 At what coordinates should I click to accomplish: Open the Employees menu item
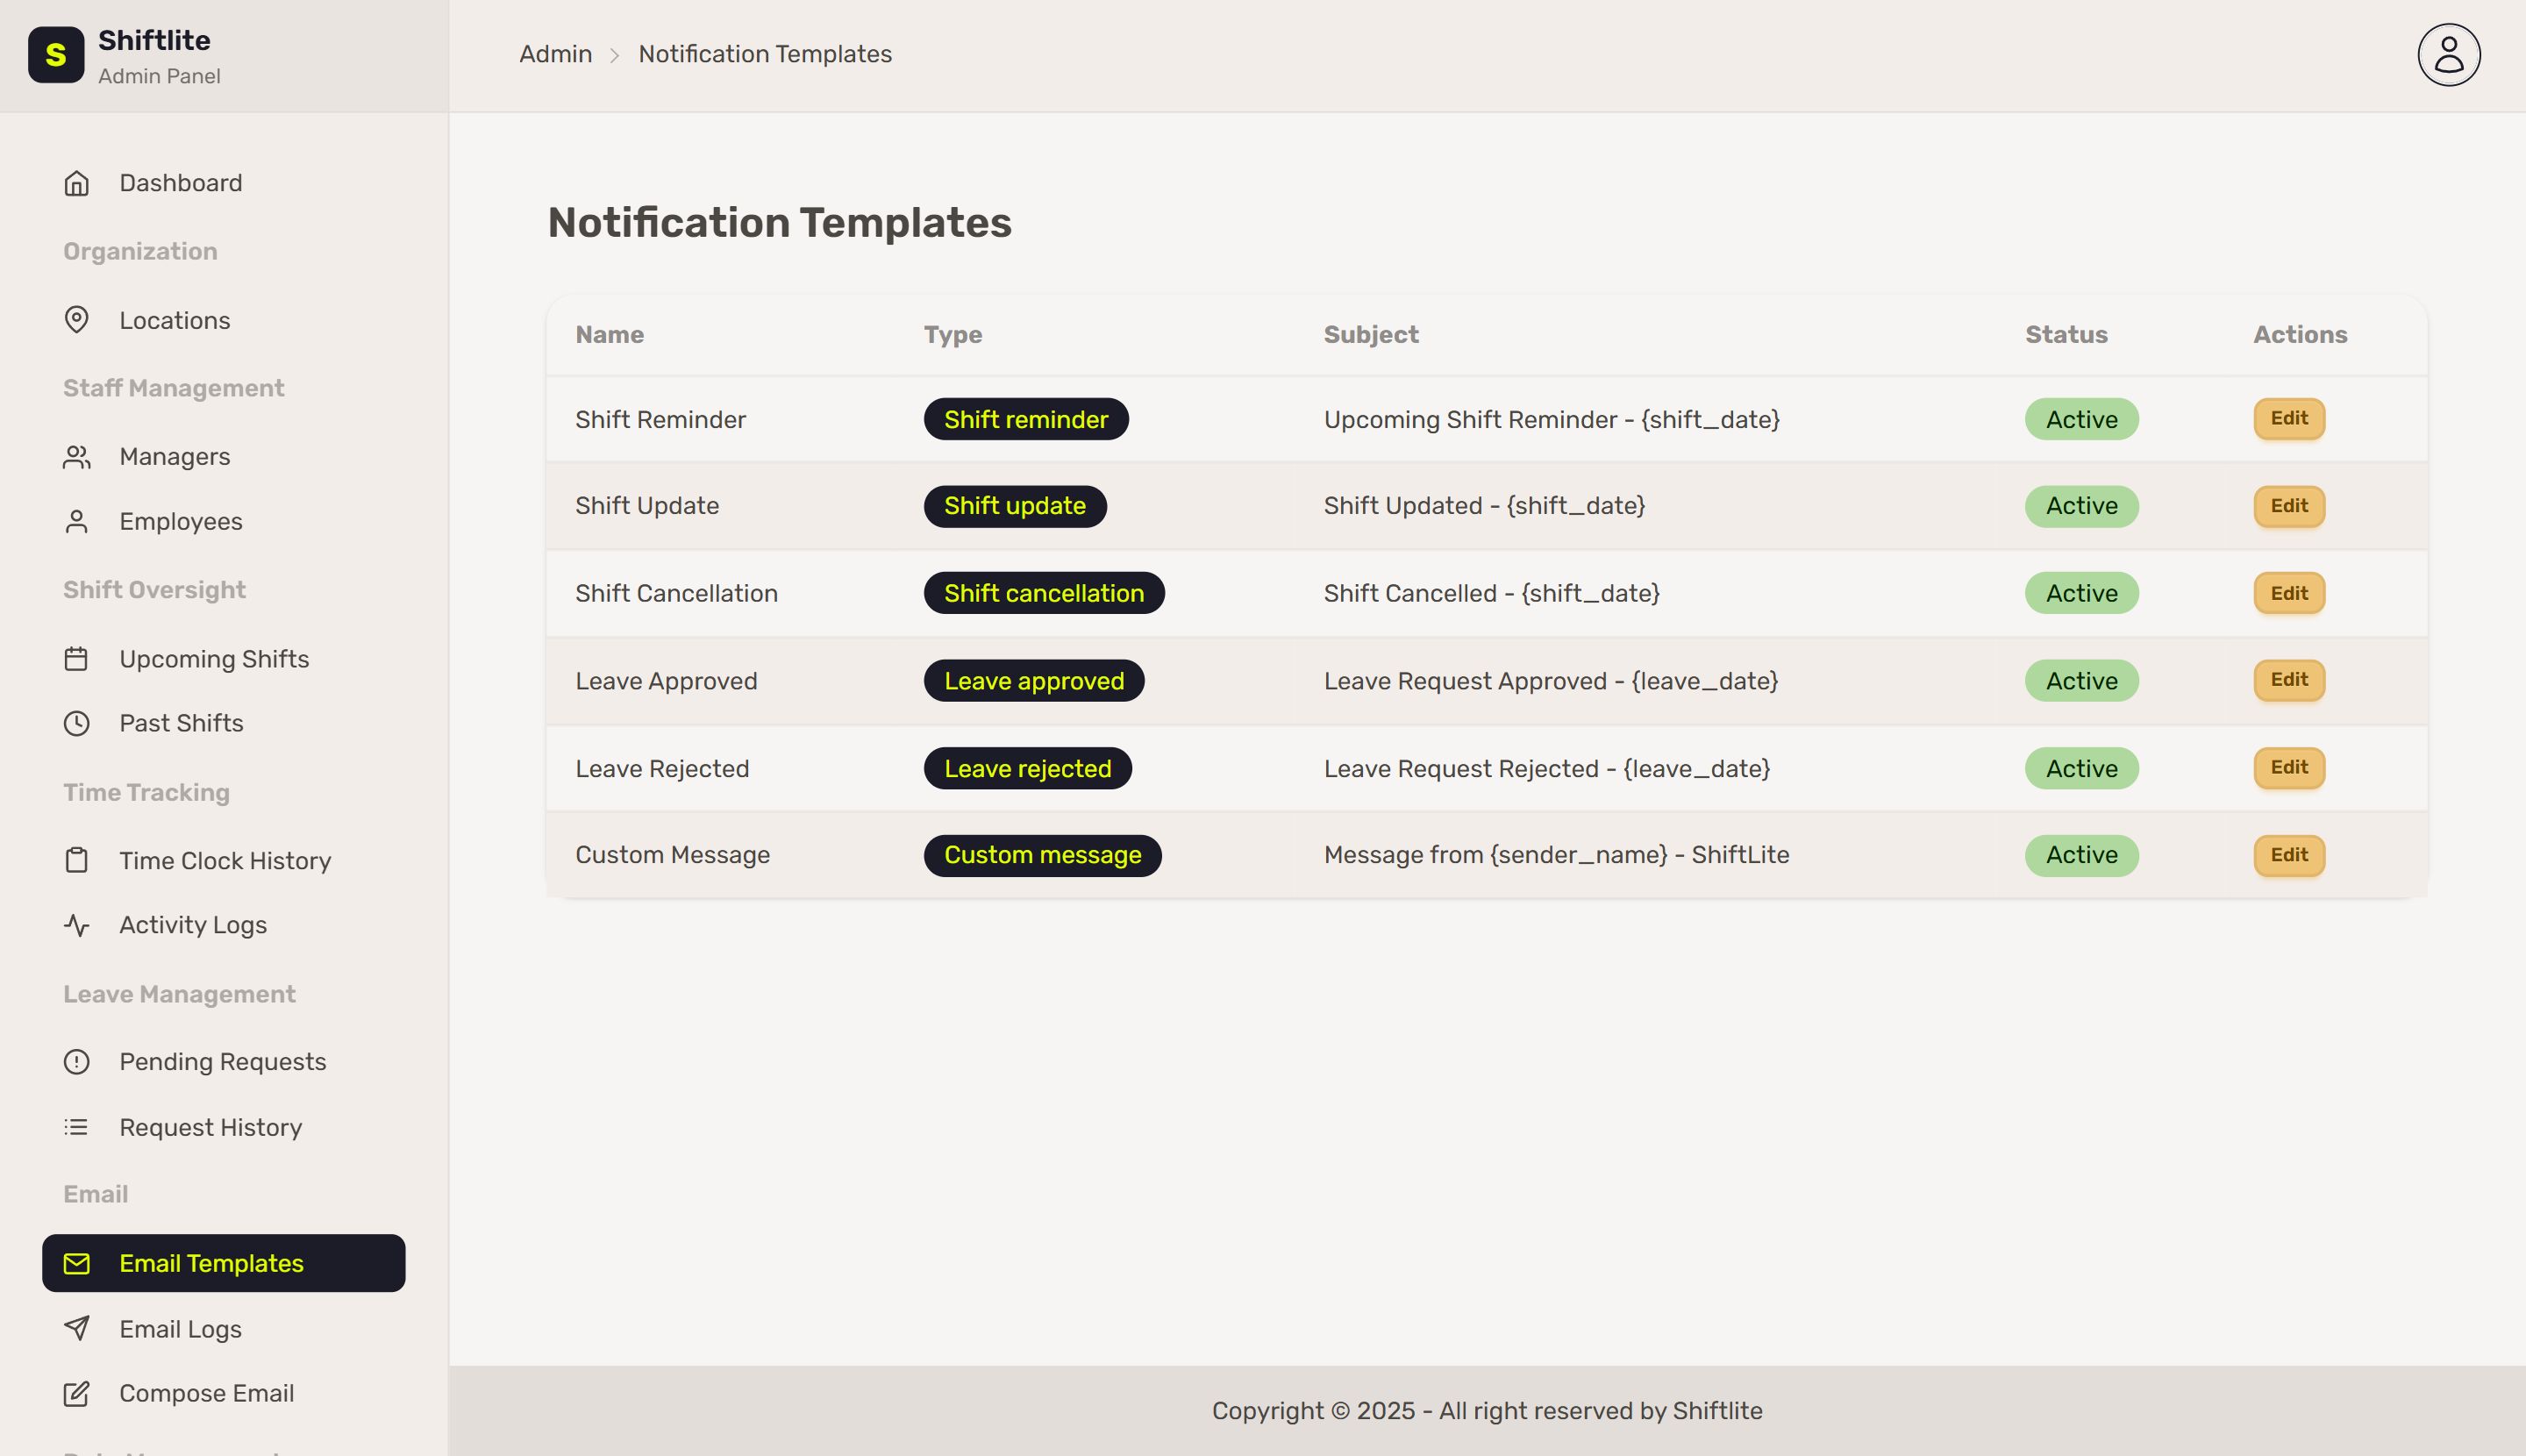click(x=180, y=521)
